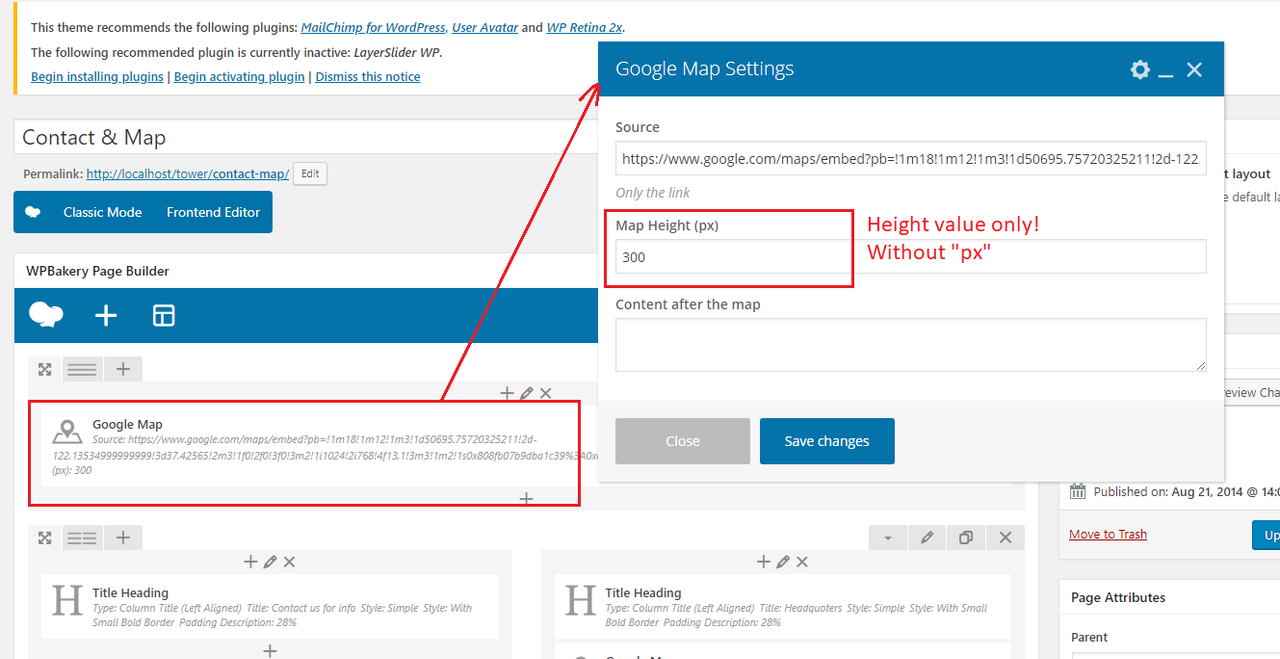1280x659 pixels.
Task: Open column layout control of second row
Action: click(82, 538)
